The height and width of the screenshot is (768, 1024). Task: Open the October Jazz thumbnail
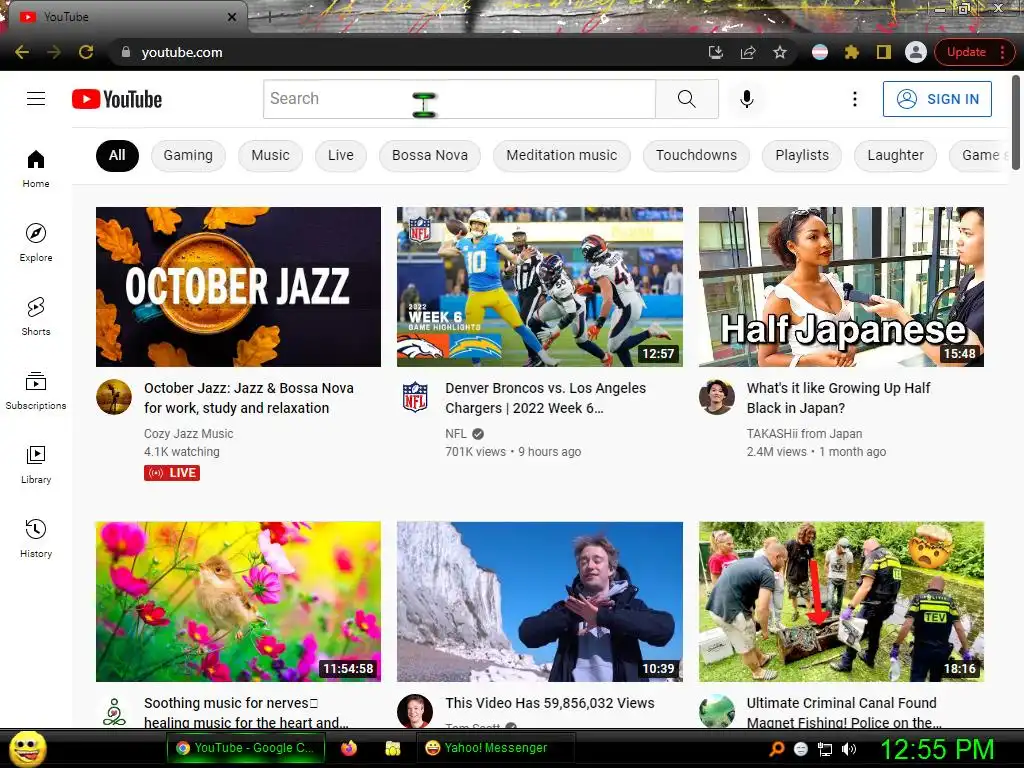point(238,287)
